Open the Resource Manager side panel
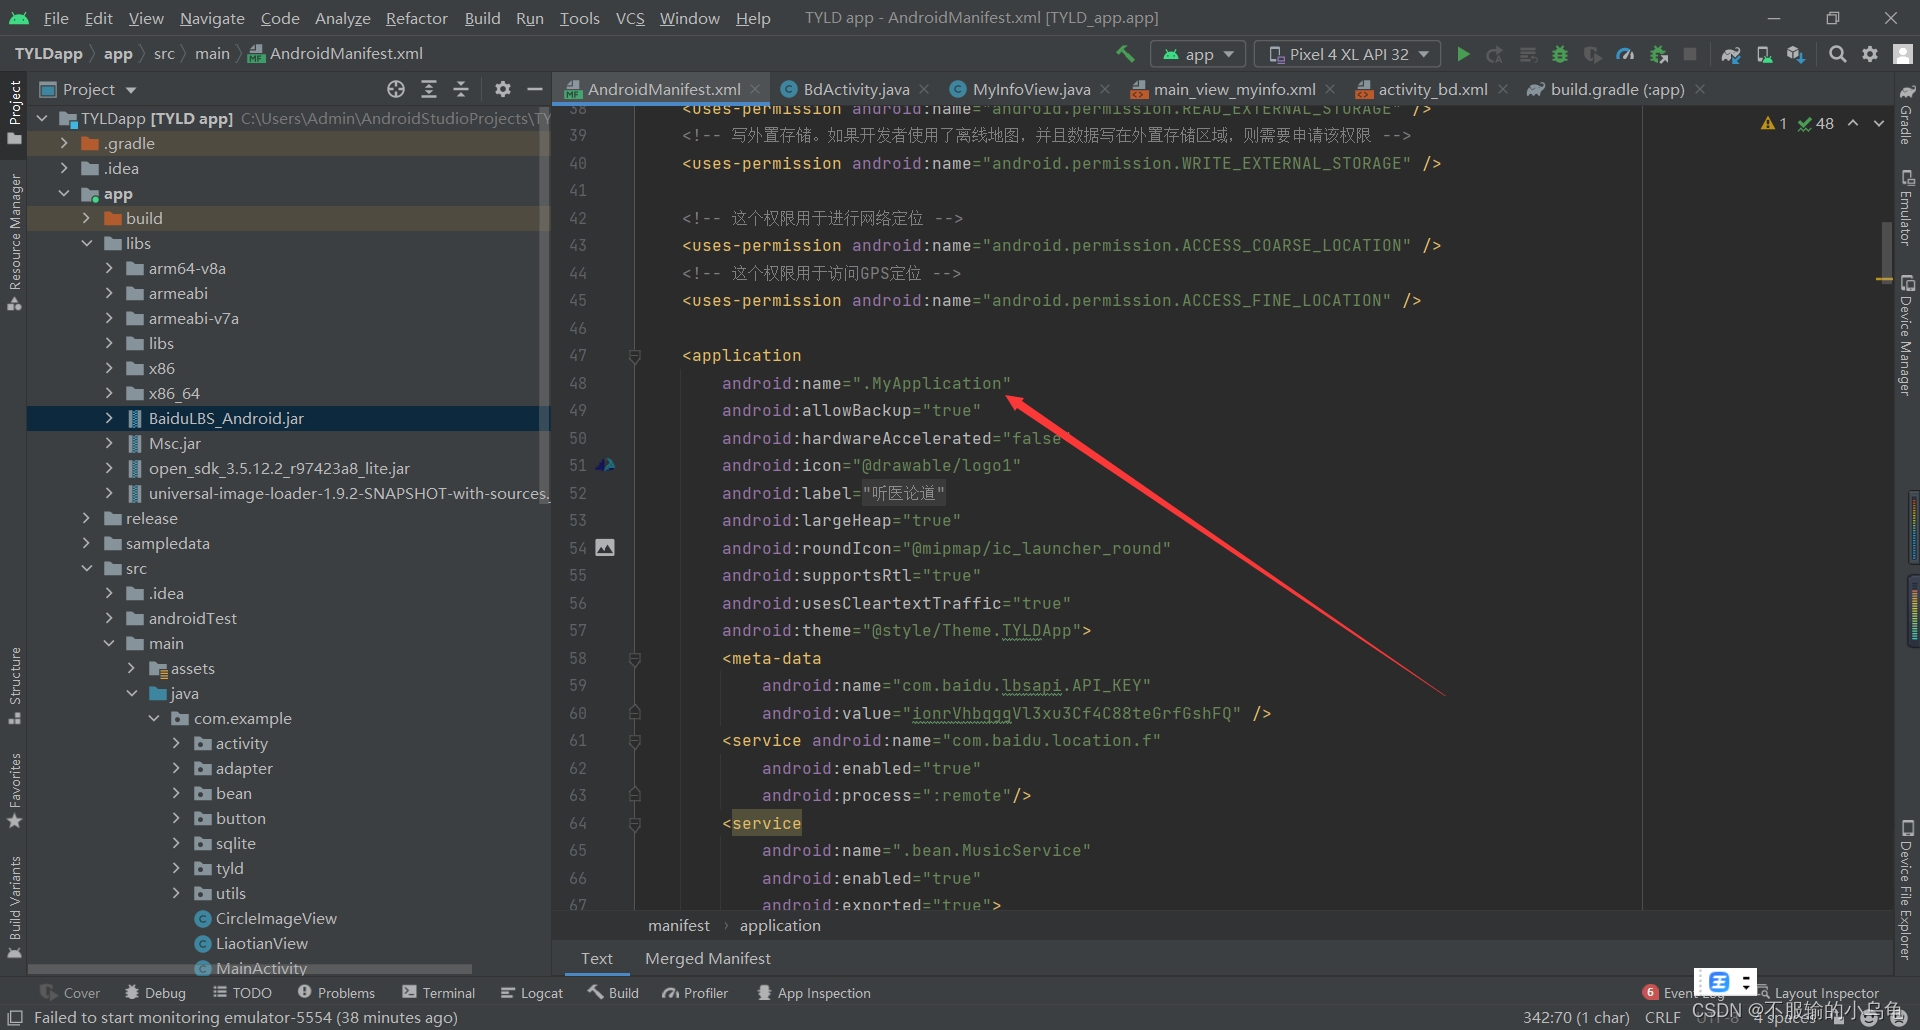 [x=14, y=242]
